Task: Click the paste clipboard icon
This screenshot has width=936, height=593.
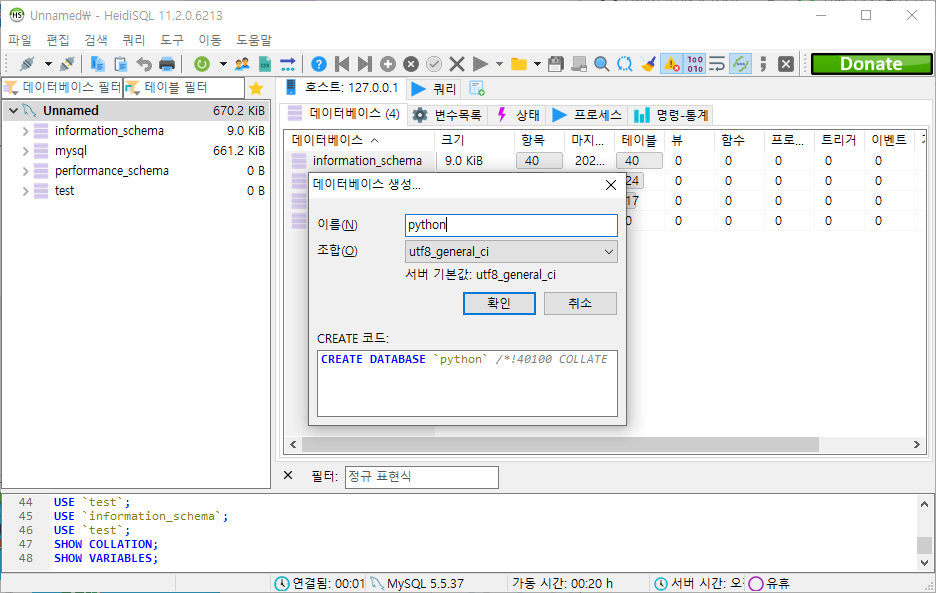Action: (121, 64)
